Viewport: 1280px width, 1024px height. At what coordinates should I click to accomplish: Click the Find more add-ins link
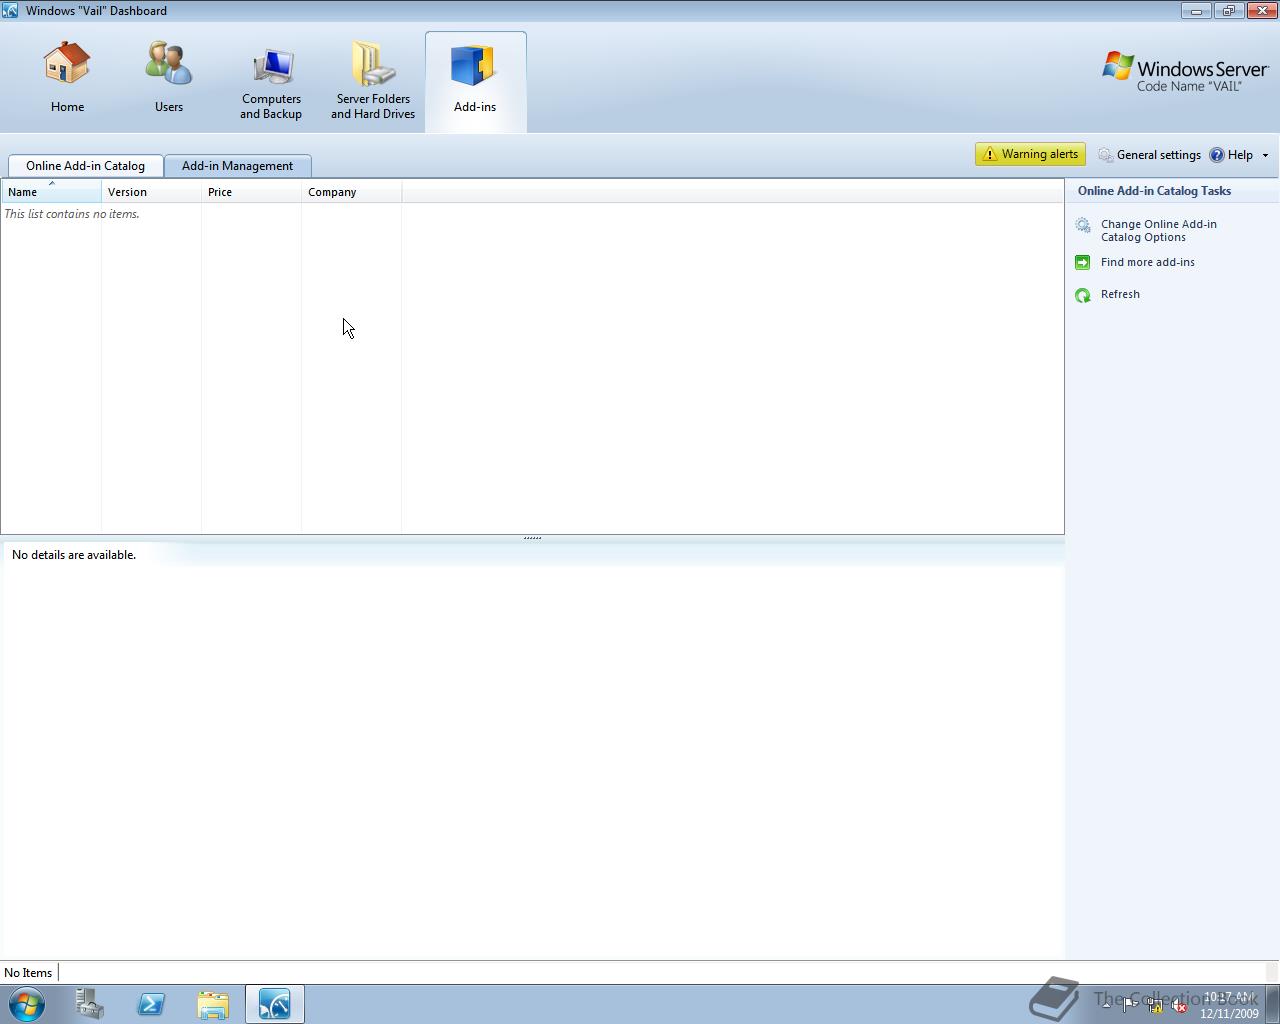click(x=1147, y=262)
